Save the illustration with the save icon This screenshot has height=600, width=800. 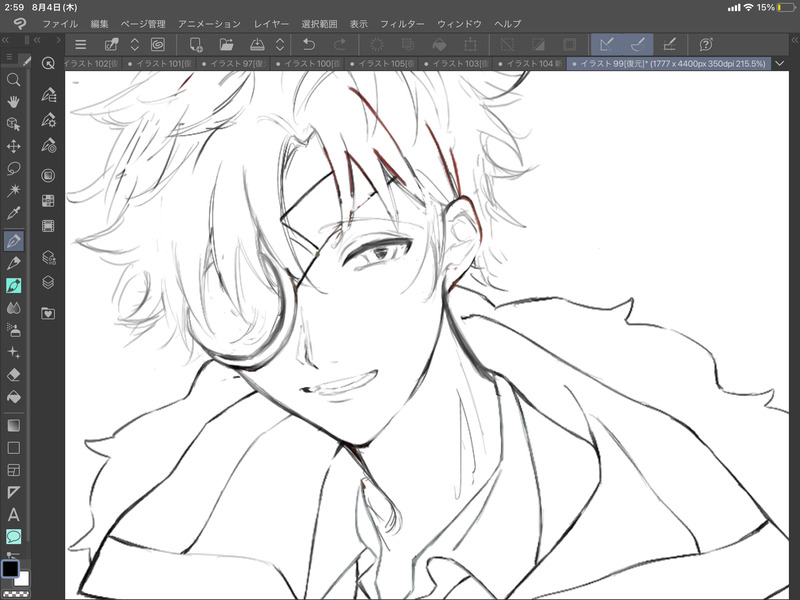coord(257,44)
